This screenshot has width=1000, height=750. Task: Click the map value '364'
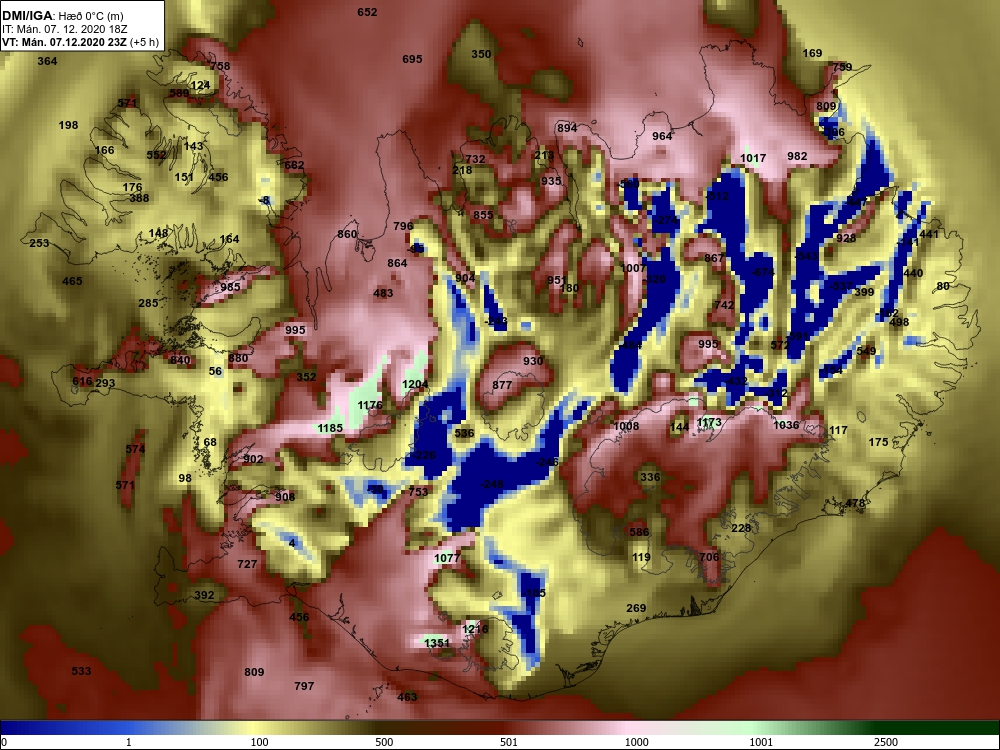click(x=47, y=61)
